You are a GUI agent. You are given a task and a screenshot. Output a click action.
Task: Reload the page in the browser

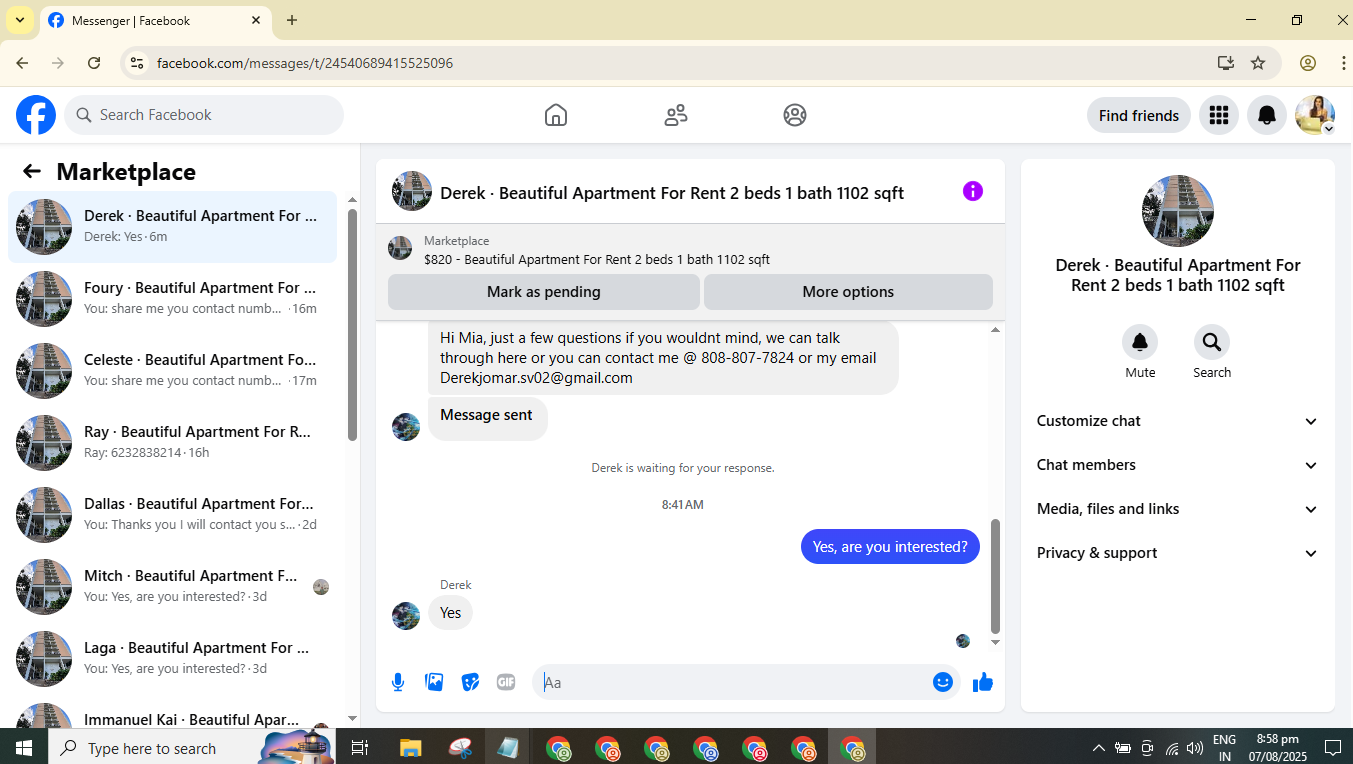[94, 63]
